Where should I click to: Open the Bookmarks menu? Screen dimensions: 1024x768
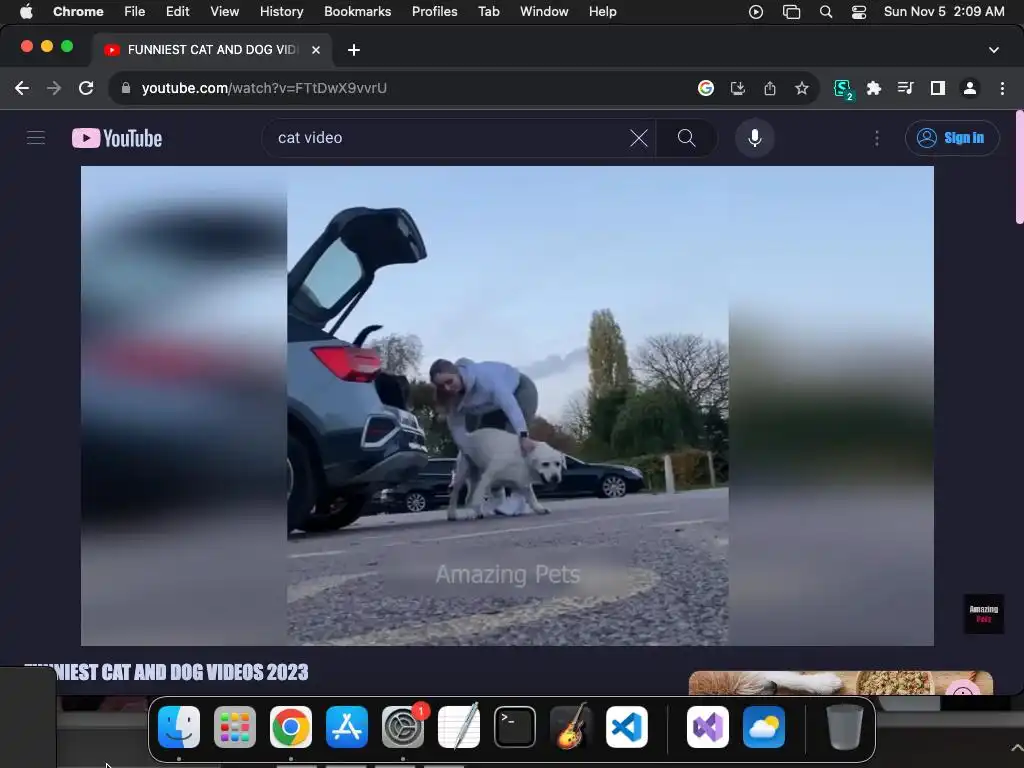357,12
